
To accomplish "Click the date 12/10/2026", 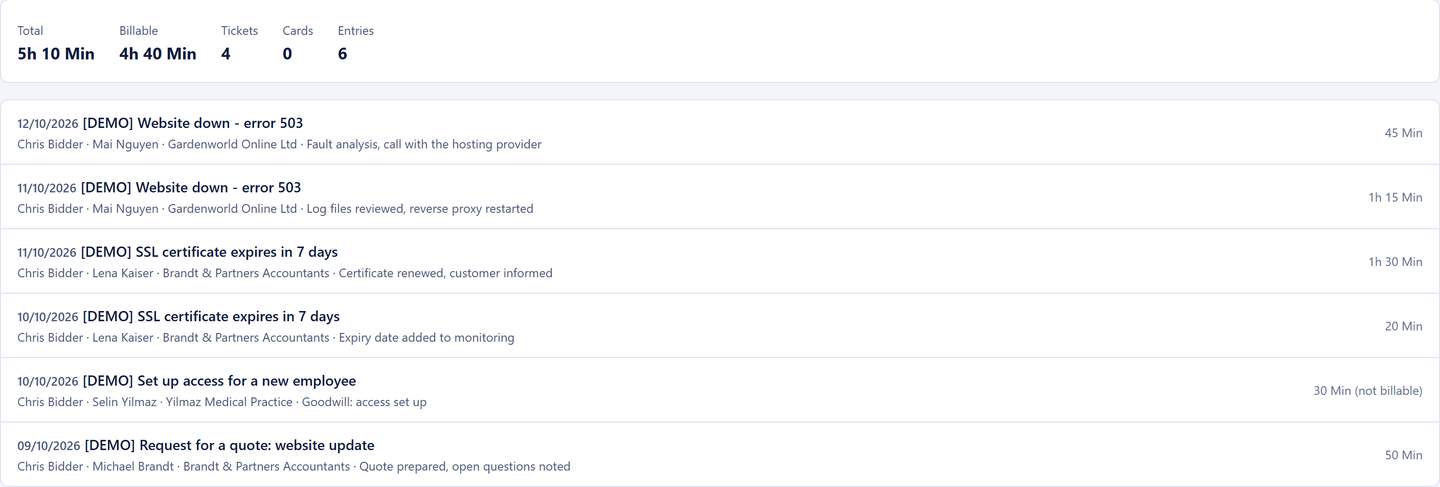I will click(x=48, y=124).
